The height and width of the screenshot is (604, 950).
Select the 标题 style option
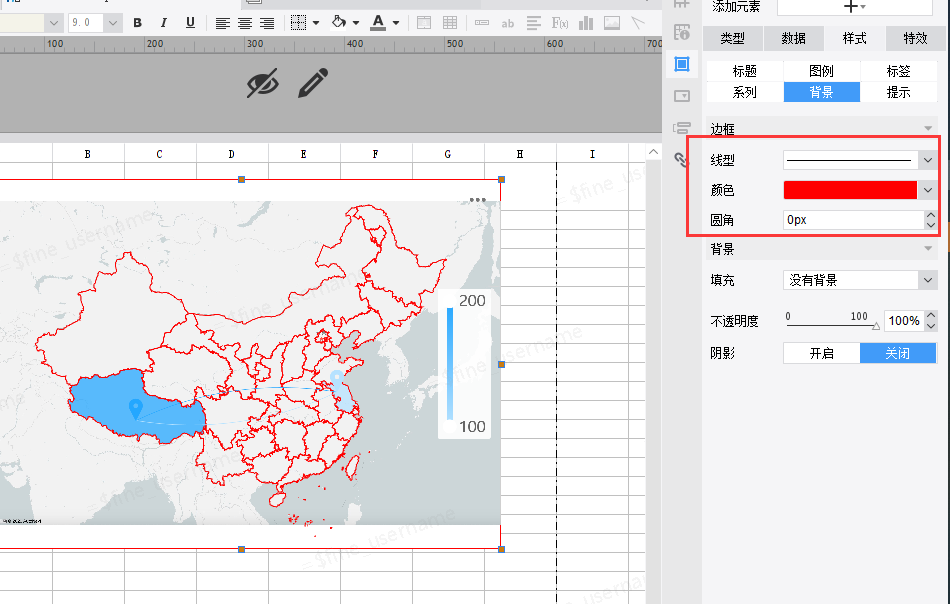[x=744, y=71]
